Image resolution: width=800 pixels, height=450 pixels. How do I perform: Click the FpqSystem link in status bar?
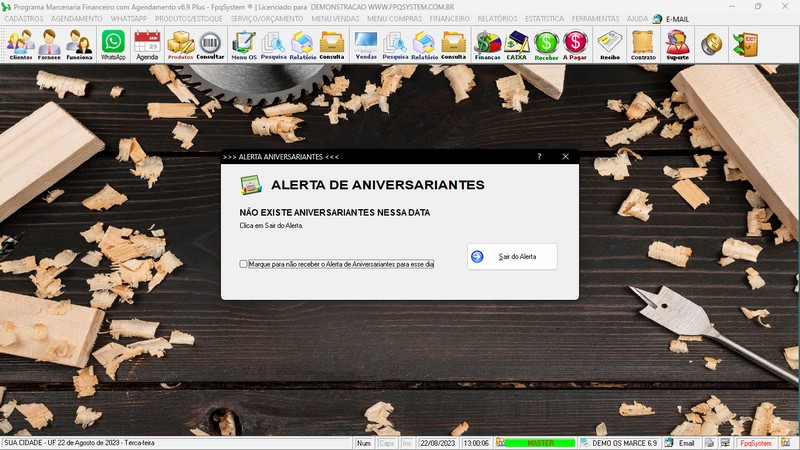[756, 443]
